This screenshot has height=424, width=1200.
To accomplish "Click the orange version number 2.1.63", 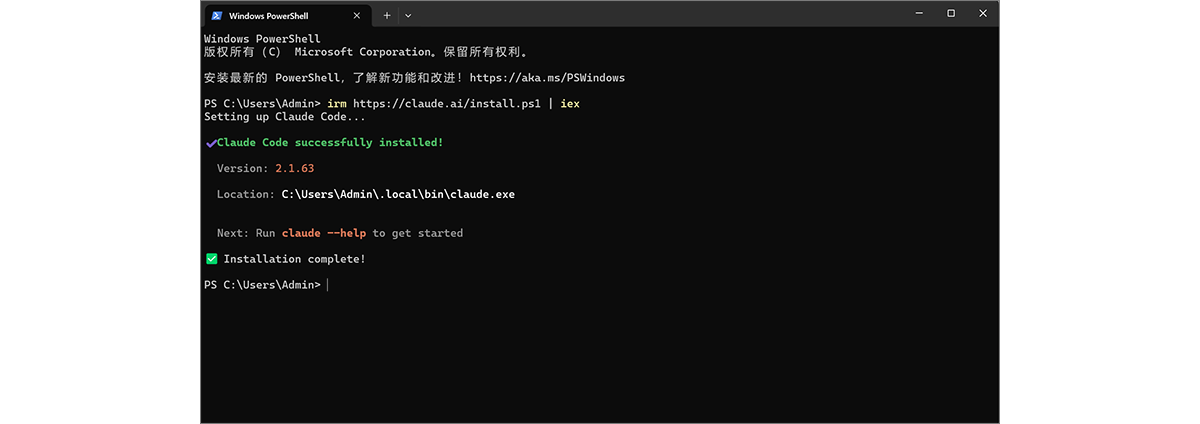I will [x=295, y=169].
